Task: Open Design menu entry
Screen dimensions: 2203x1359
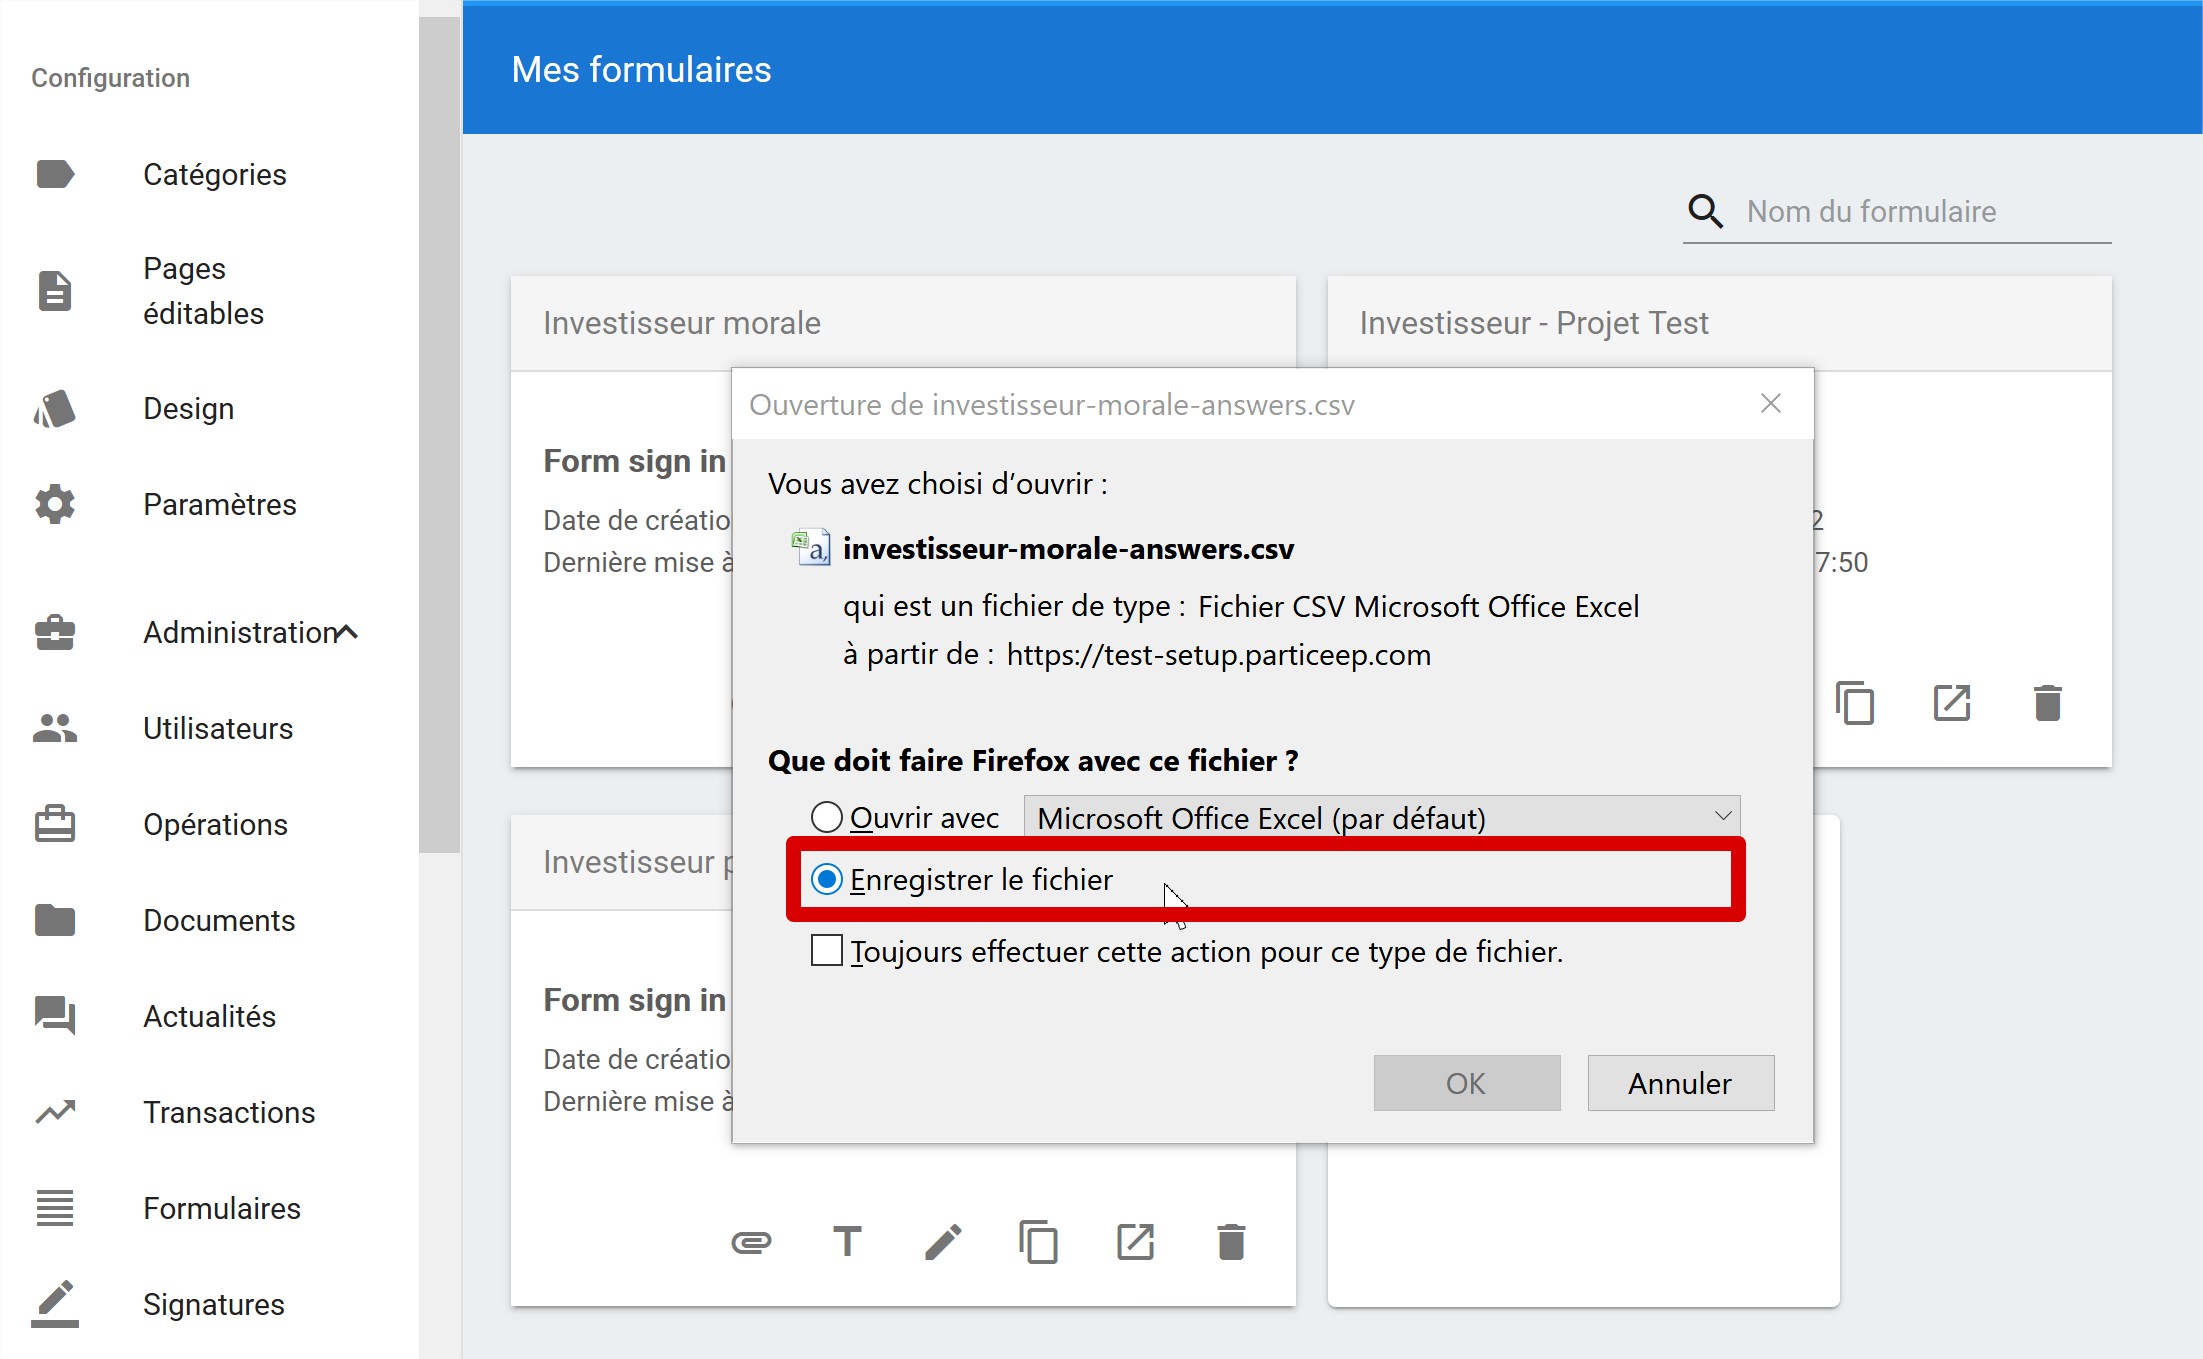Action: coord(188,408)
